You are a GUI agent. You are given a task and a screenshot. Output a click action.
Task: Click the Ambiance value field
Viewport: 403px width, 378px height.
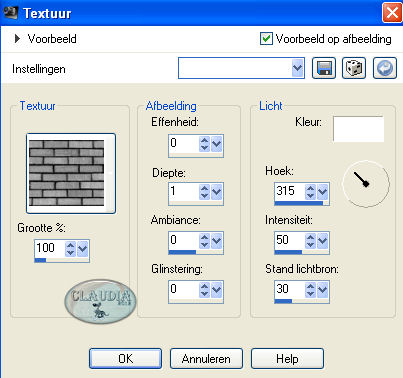[183, 241]
